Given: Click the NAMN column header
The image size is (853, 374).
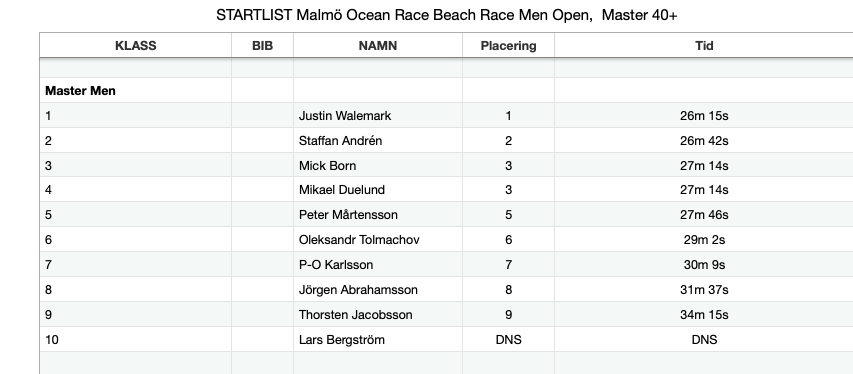Looking at the screenshot, I should [378, 45].
